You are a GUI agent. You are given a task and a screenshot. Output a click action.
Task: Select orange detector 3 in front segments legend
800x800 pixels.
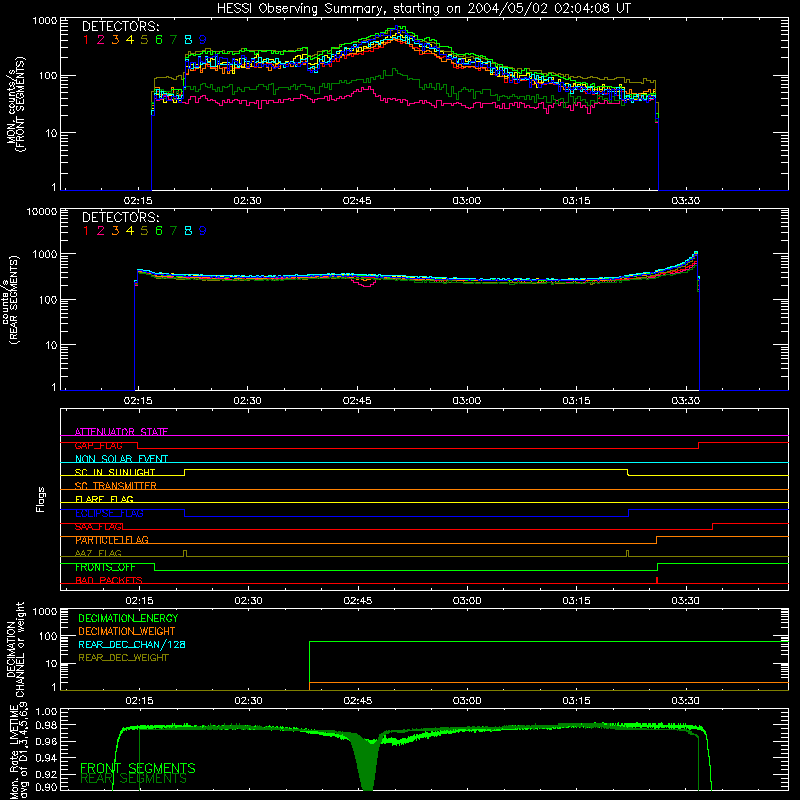pos(115,40)
